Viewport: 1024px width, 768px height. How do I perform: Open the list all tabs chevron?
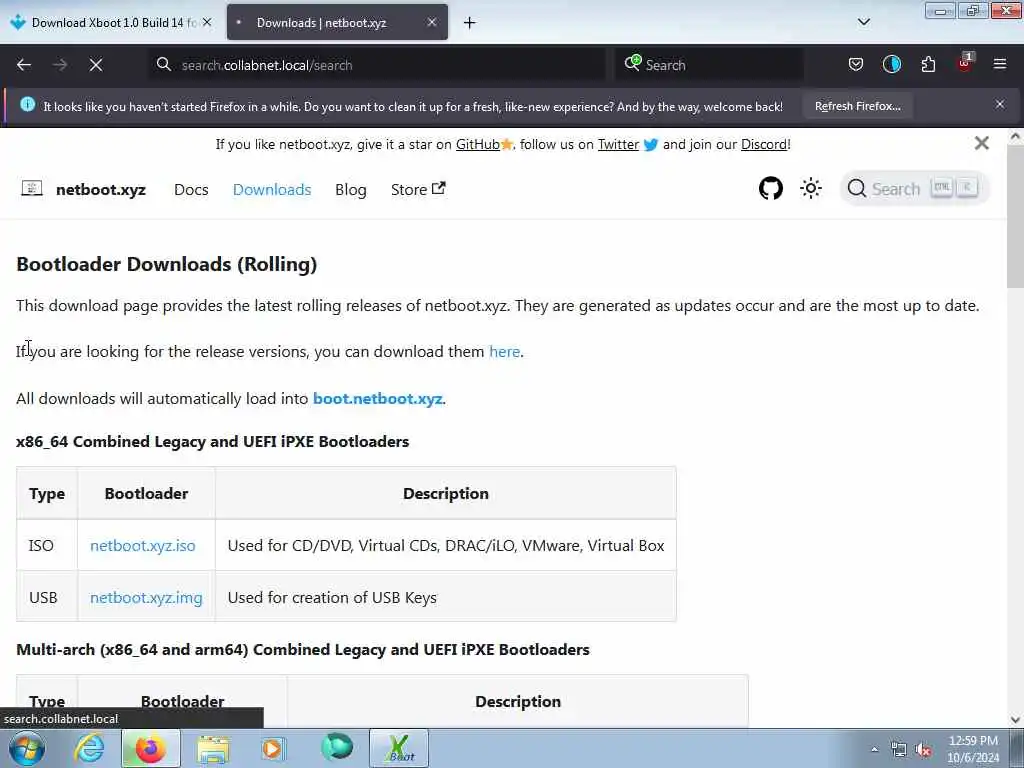pyautogui.click(x=864, y=22)
